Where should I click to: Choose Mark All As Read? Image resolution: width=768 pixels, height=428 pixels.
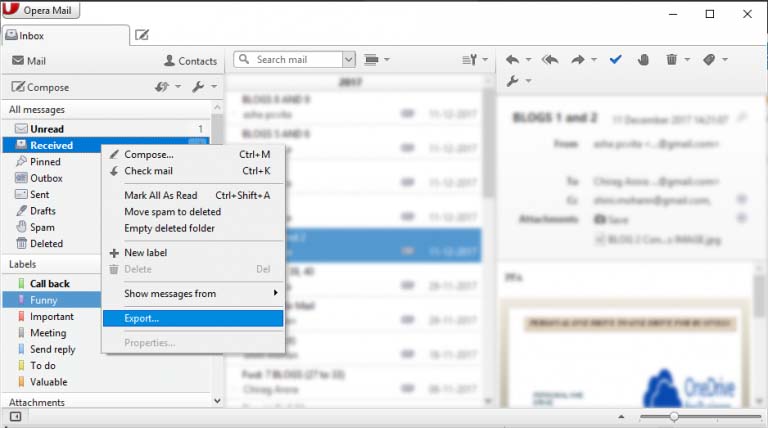[193, 195]
